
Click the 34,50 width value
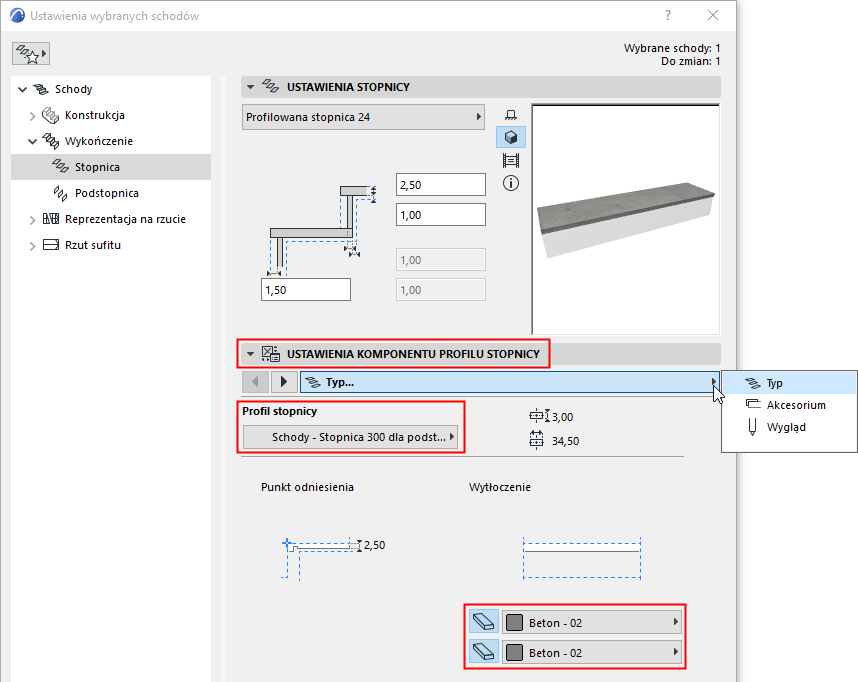point(565,441)
